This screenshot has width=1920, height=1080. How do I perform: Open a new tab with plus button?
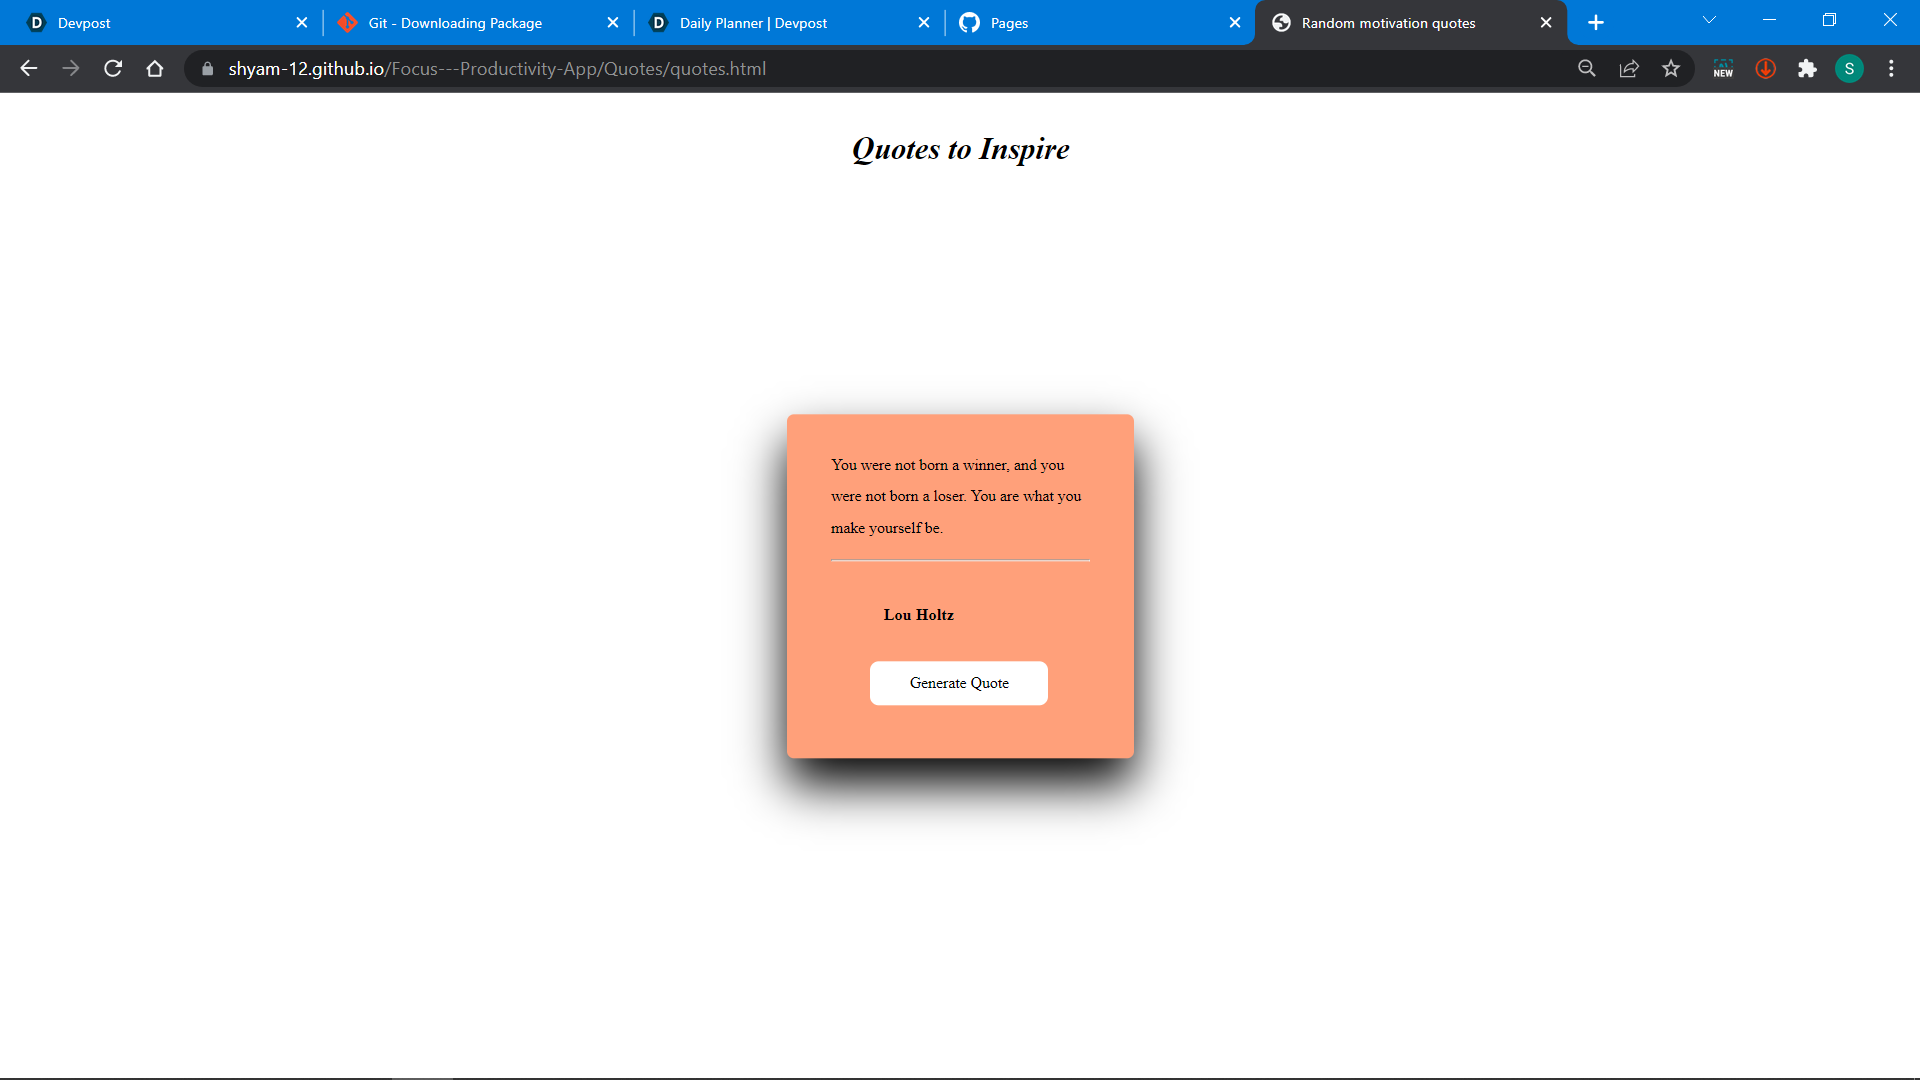[x=1596, y=22]
